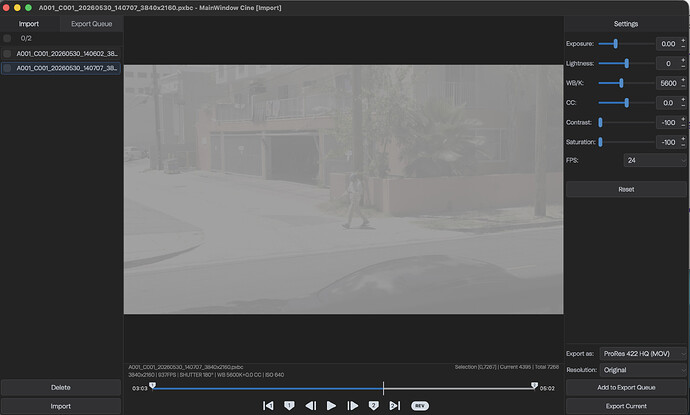The width and height of the screenshot is (690, 415).
Task: Click the Export Current button
Action: tap(626, 406)
